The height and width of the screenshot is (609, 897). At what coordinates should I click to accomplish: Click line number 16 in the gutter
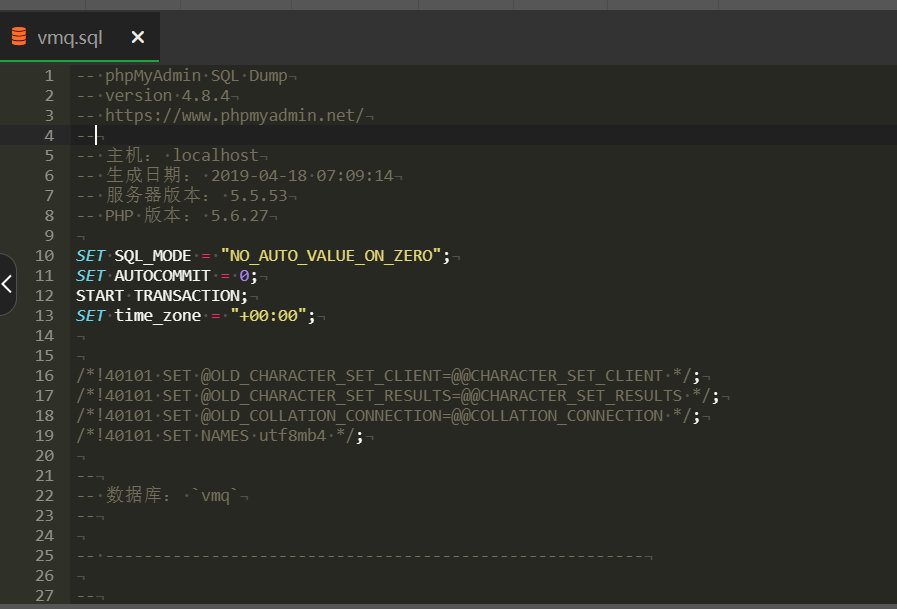pos(44,376)
